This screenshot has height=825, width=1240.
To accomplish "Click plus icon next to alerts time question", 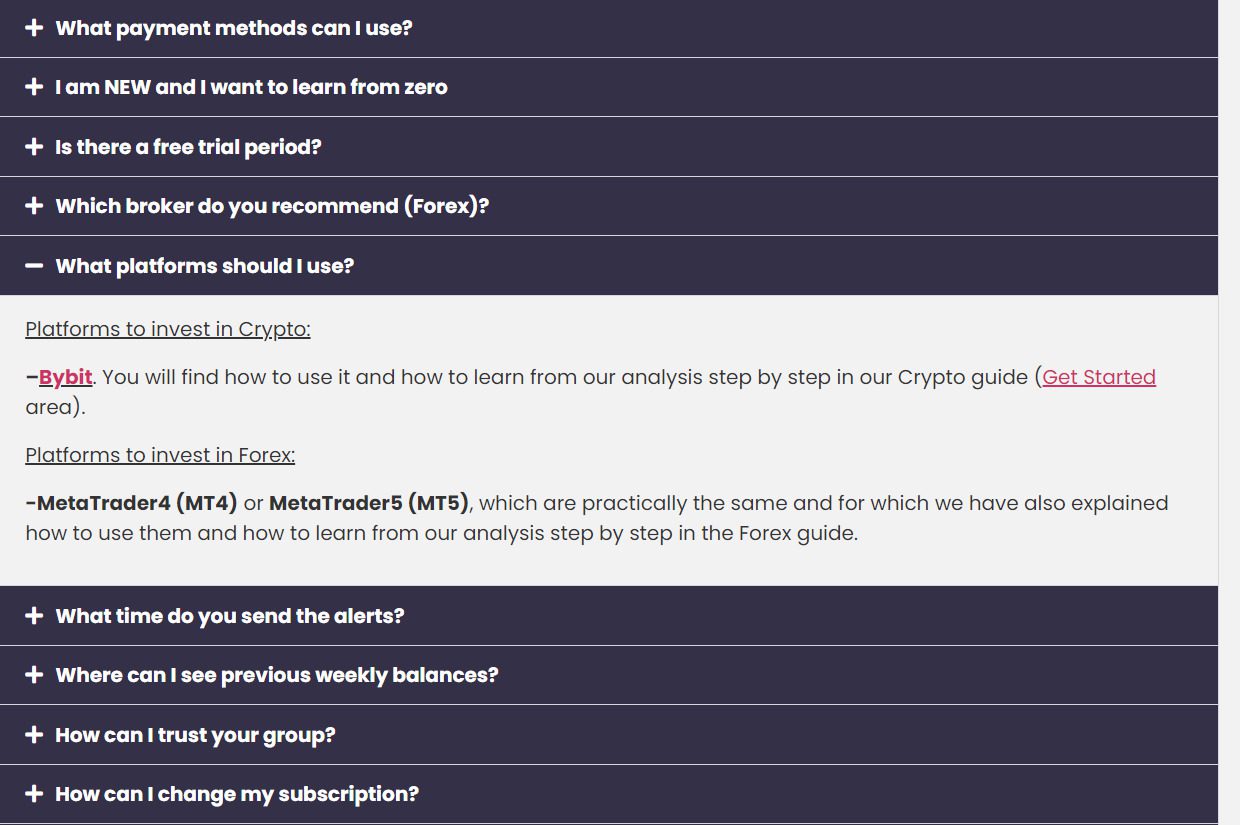I will (x=34, y=616).
